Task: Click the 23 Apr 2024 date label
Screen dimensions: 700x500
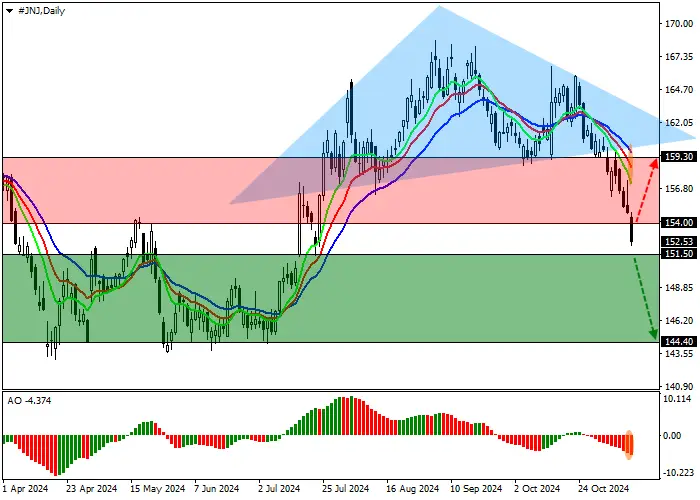Action: pos(92,489)
